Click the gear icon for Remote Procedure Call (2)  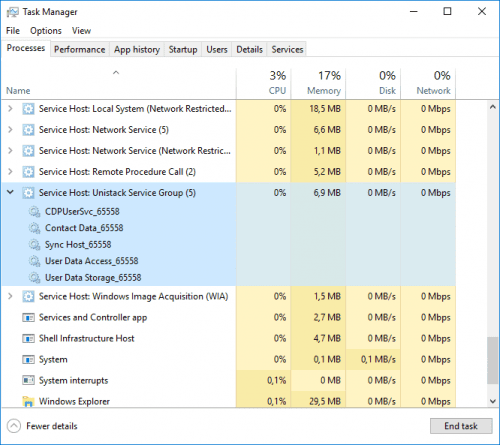(28, 172)
